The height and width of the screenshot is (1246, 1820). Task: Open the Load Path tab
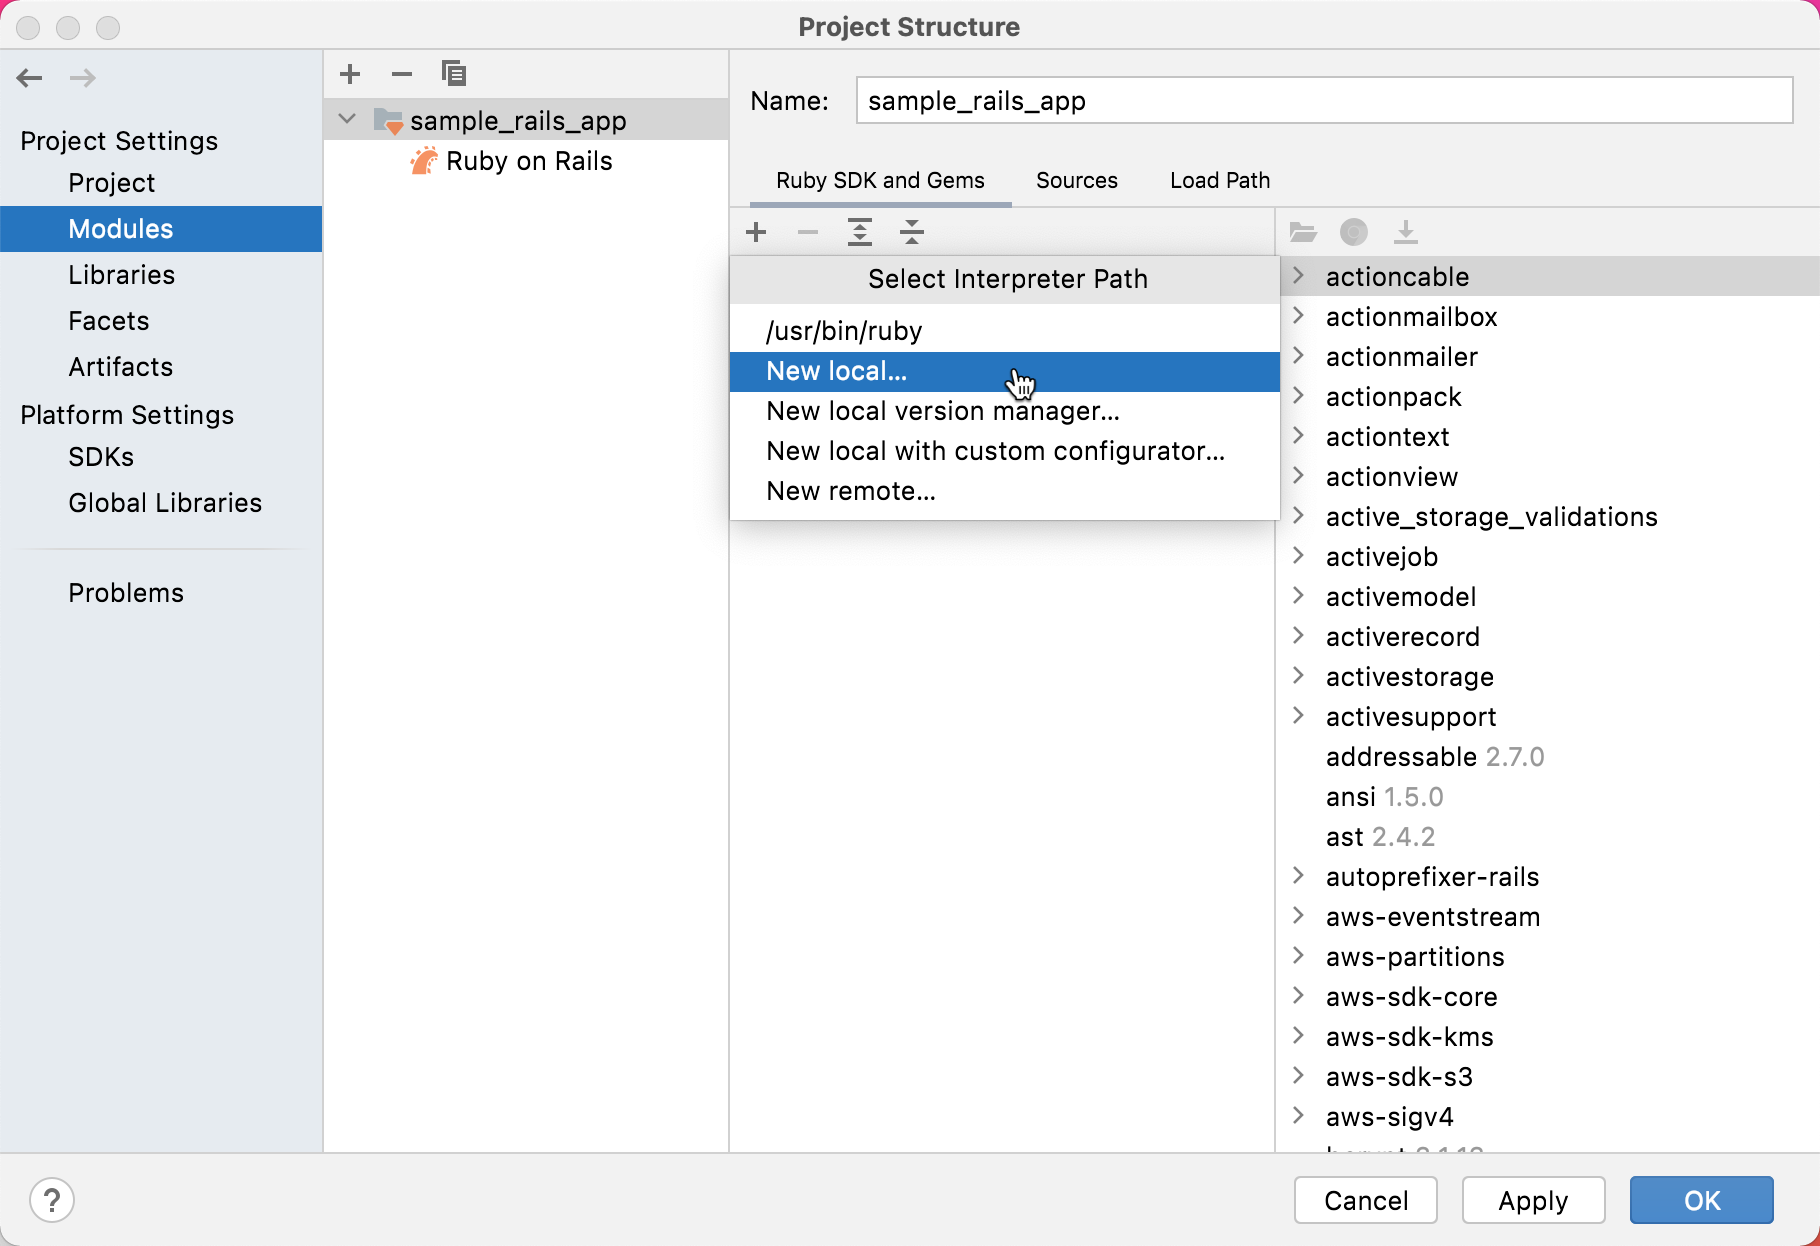(1219, 181)
